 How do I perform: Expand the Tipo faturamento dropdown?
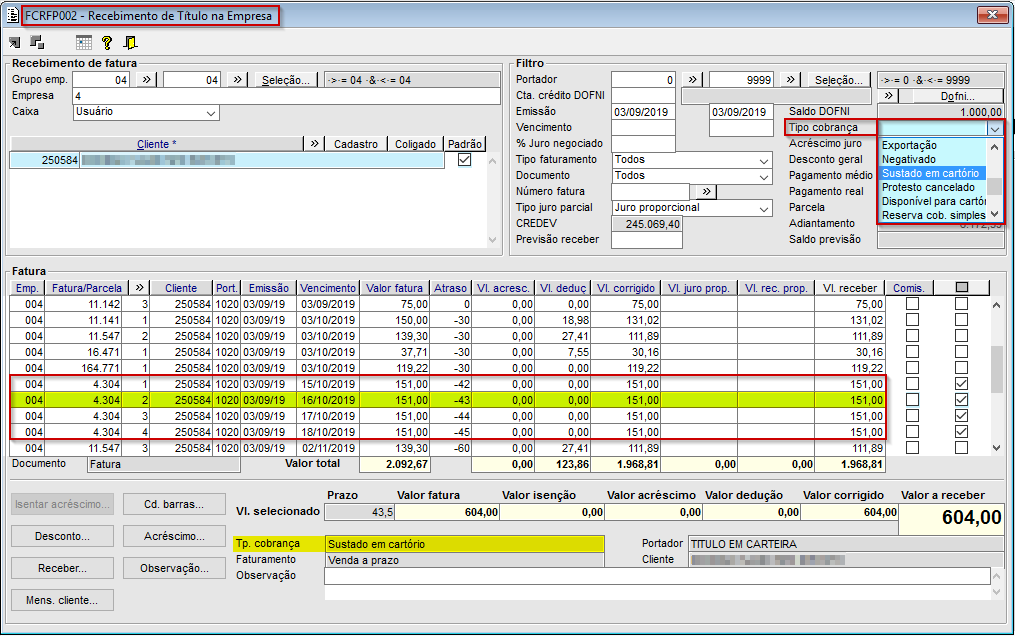pos(764,160)
